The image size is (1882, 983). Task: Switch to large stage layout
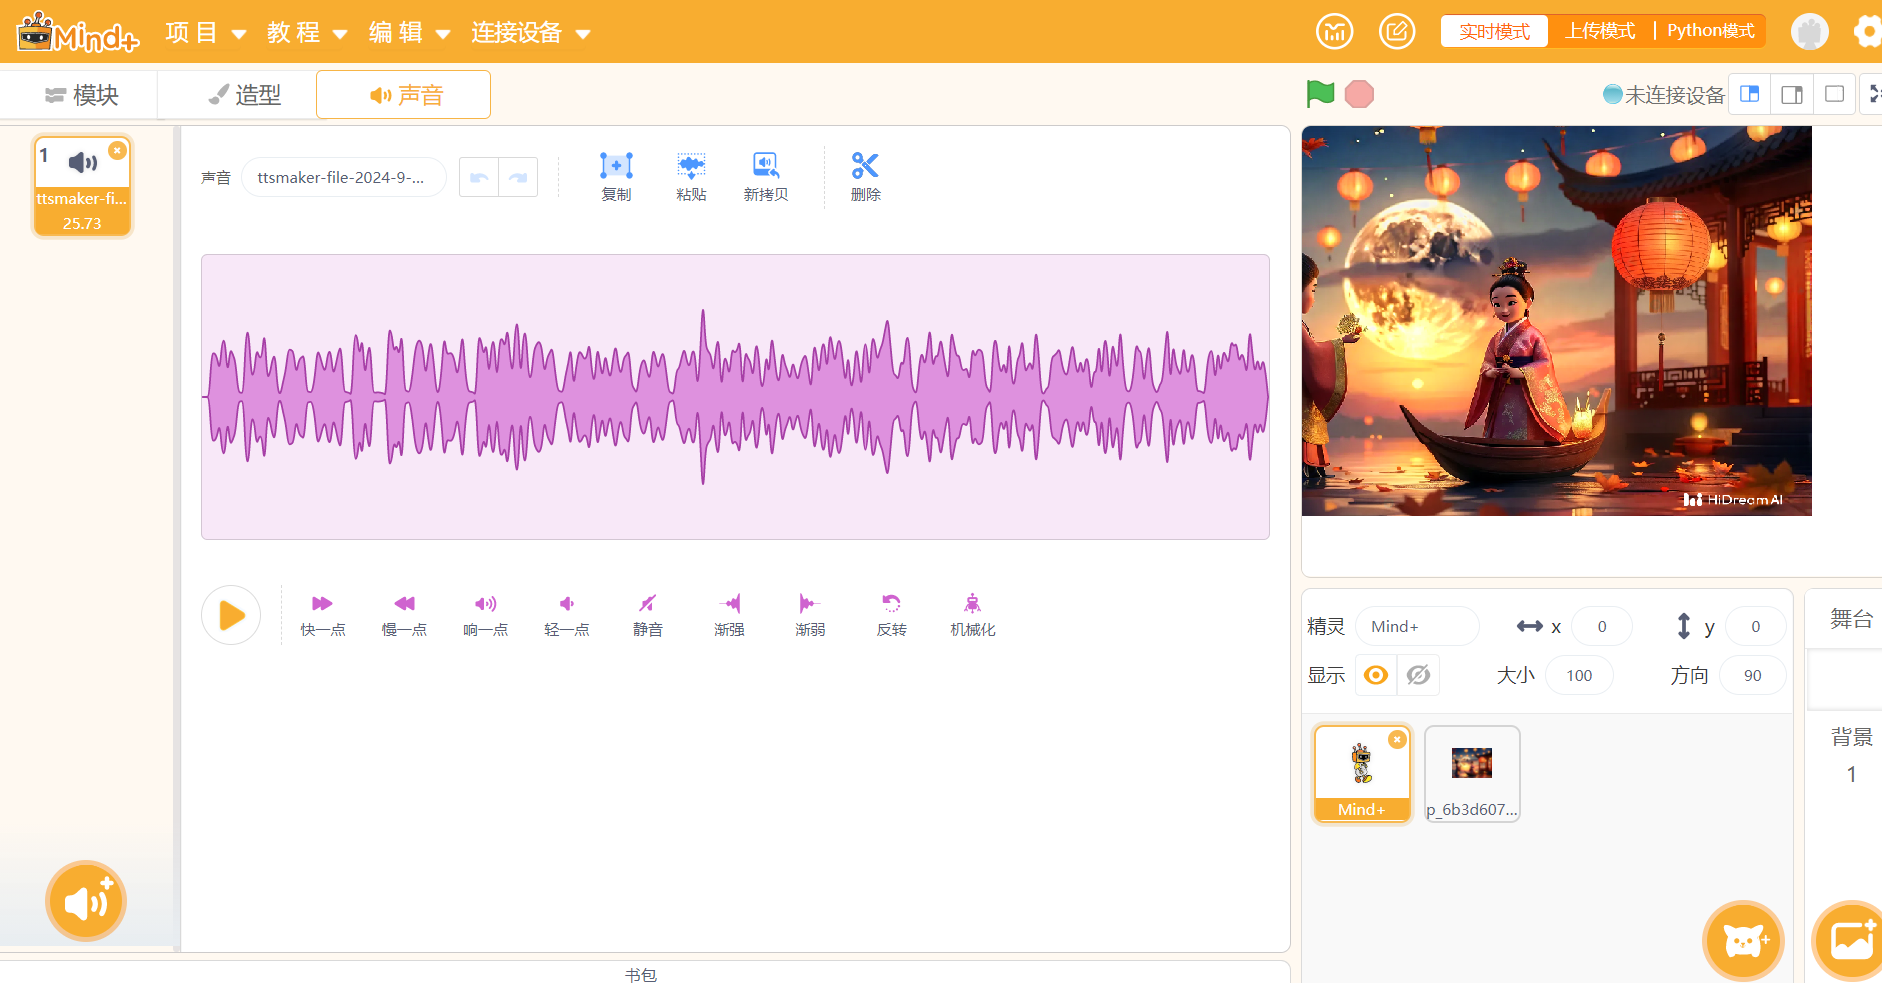coord(1792,94)
